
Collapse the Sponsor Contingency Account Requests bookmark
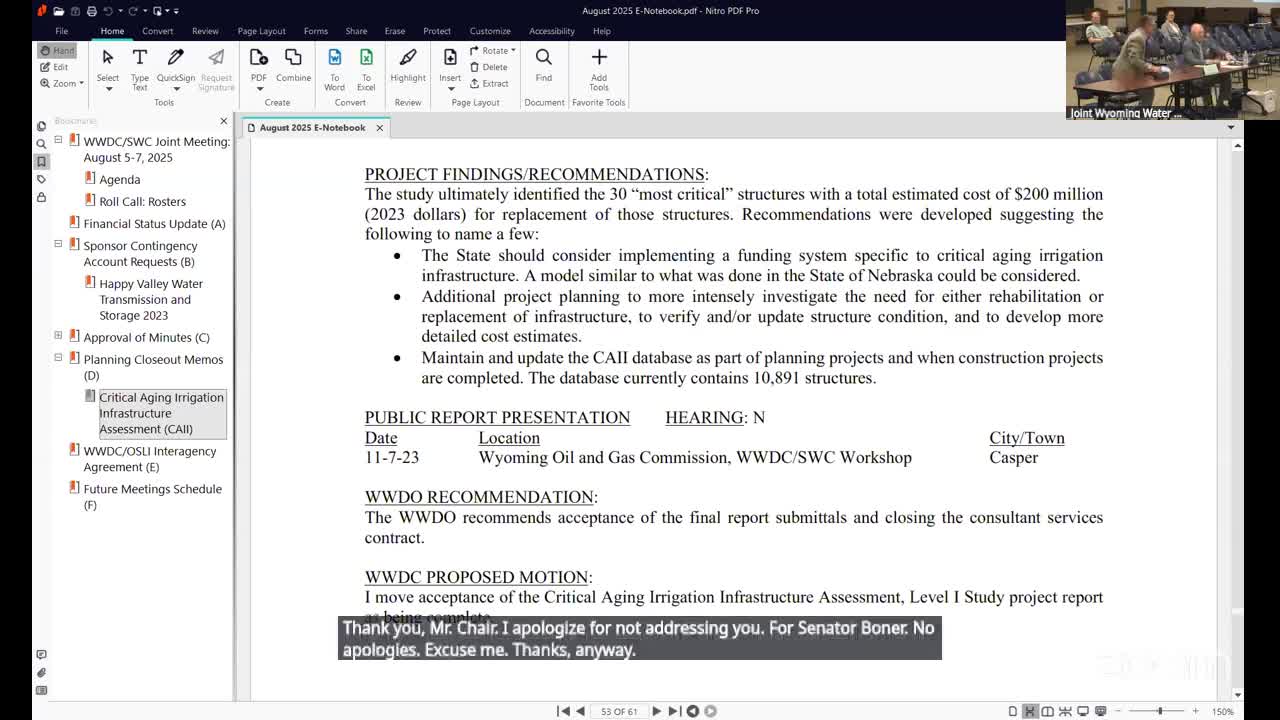(58, 244)
